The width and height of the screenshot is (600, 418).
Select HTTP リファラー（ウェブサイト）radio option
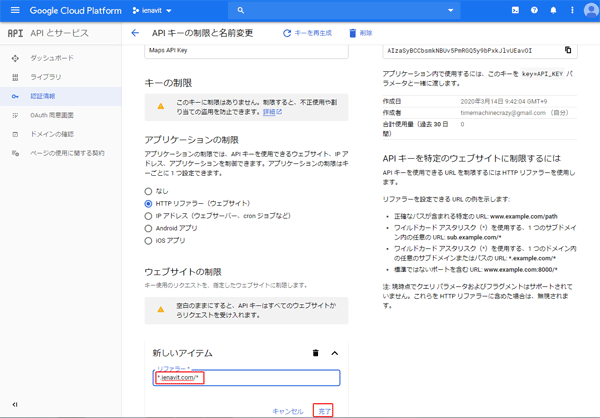(x=148, y=204)
